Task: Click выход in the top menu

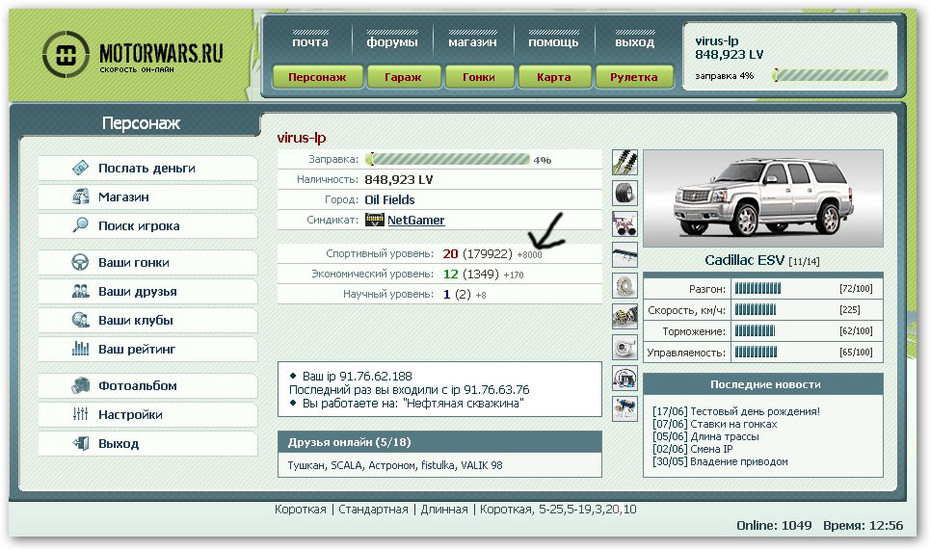Action: (x=635, y=42)
